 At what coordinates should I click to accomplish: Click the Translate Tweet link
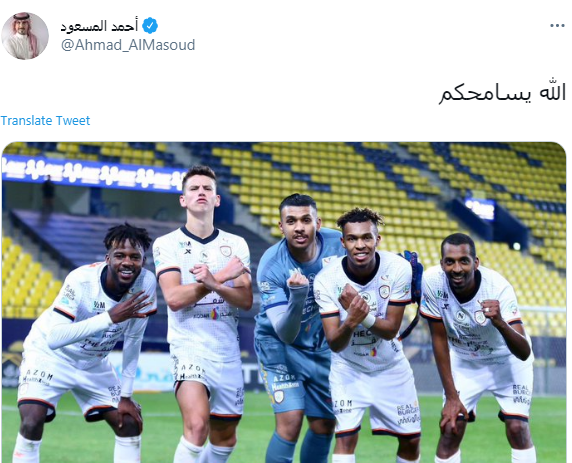45,120
